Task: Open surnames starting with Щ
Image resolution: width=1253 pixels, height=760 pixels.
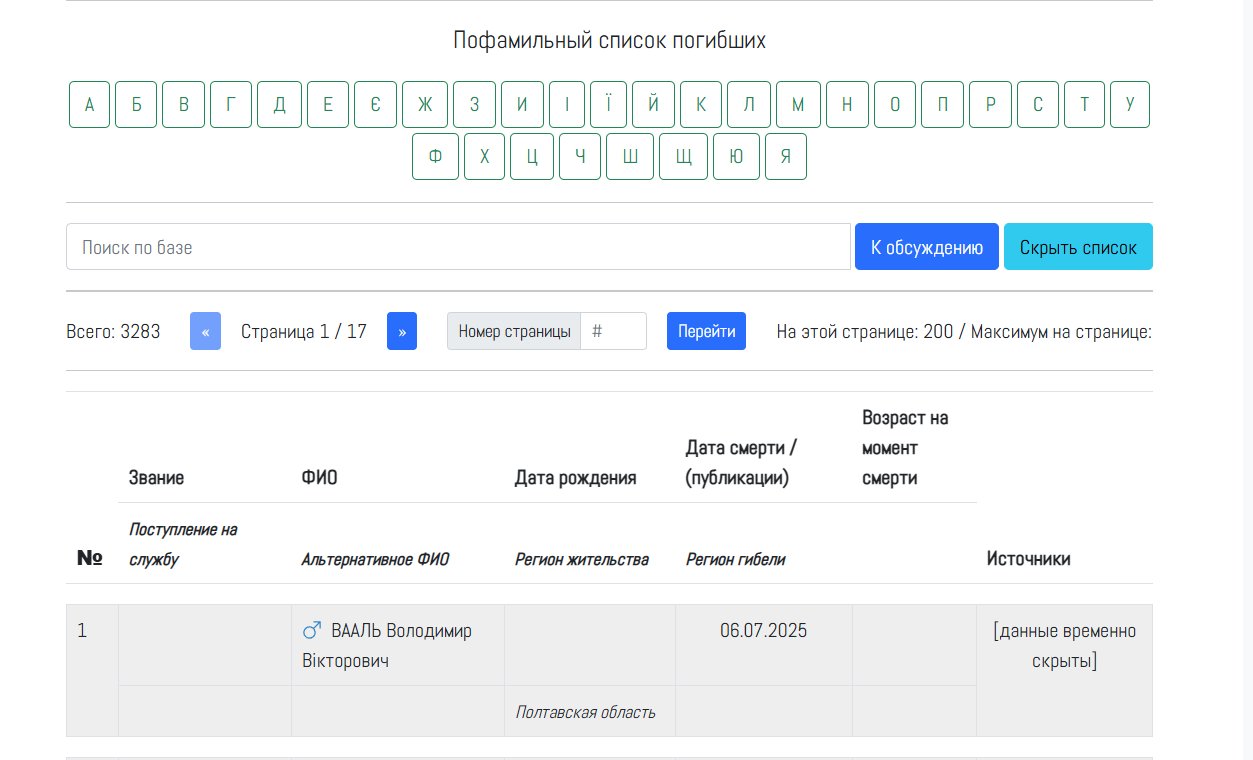Action: coord(684,157)
